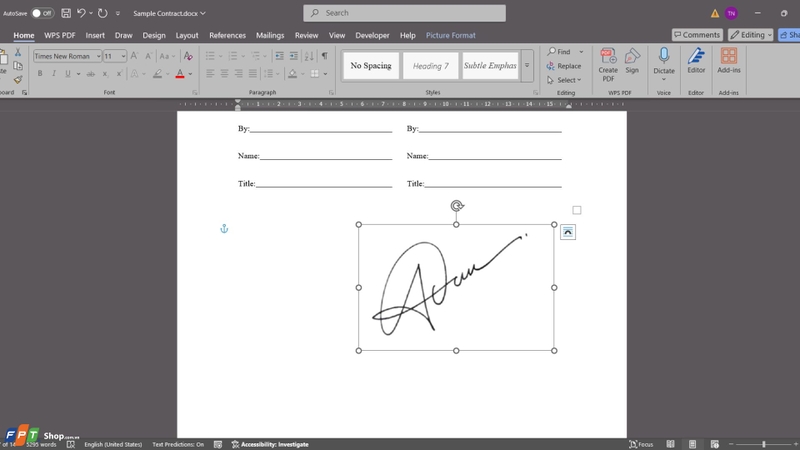Open line and paragraph spacing
This screenshot has width=800, height=450.
click(270, 74)
